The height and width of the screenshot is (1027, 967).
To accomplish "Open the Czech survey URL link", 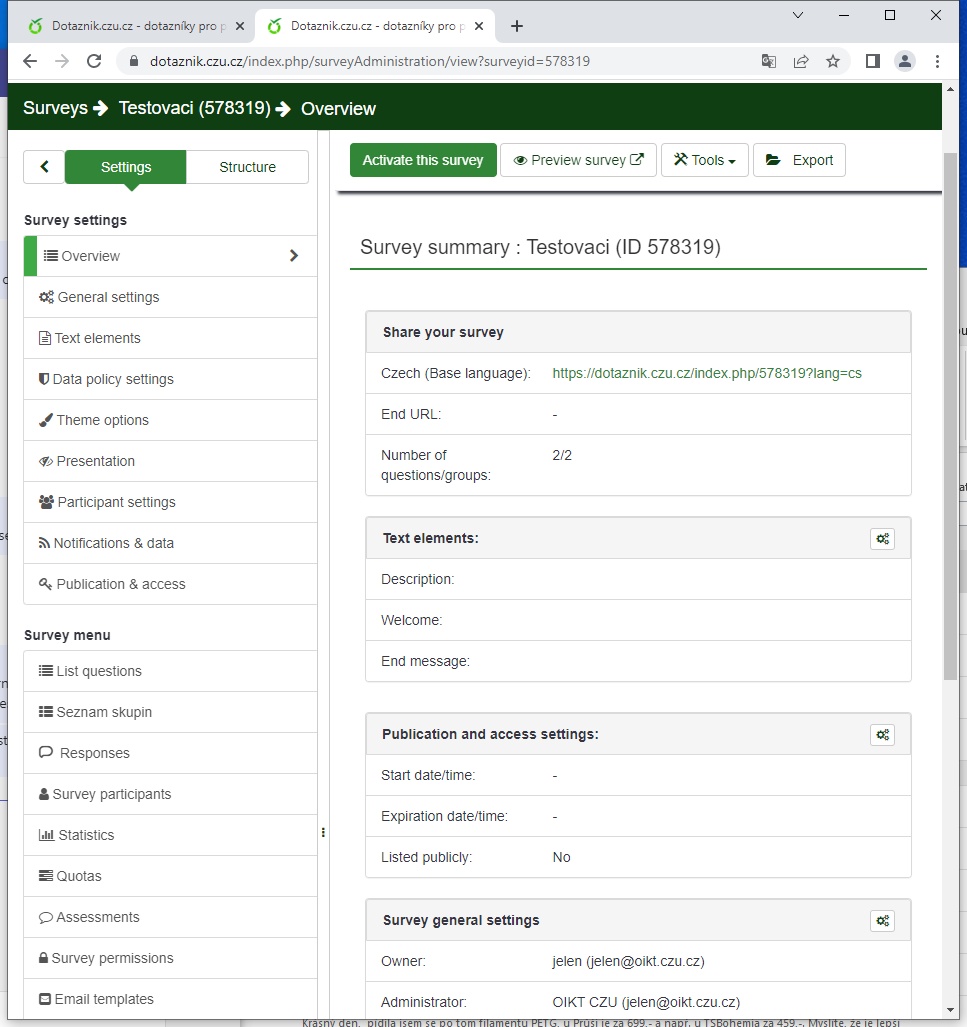I will (707, 373).
